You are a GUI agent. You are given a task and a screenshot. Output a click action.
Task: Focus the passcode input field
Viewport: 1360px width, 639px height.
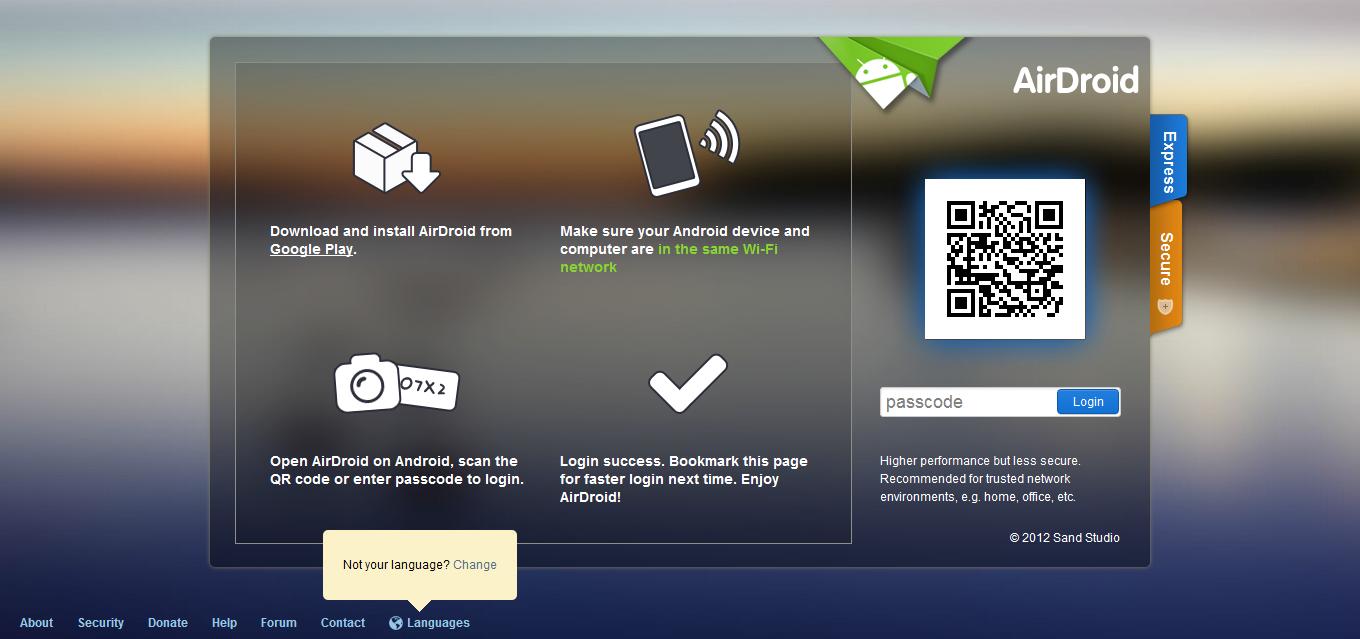(969, 402)
